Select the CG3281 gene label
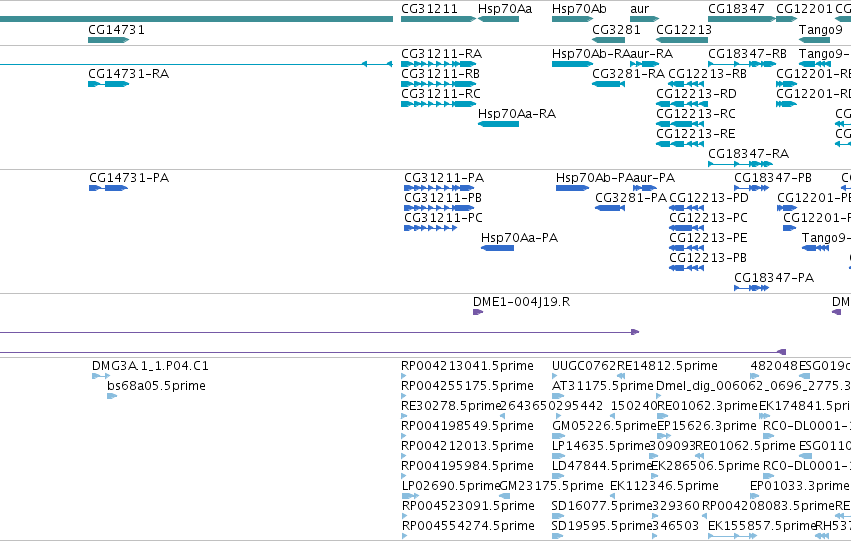851x541 pixels. [617, 29]
